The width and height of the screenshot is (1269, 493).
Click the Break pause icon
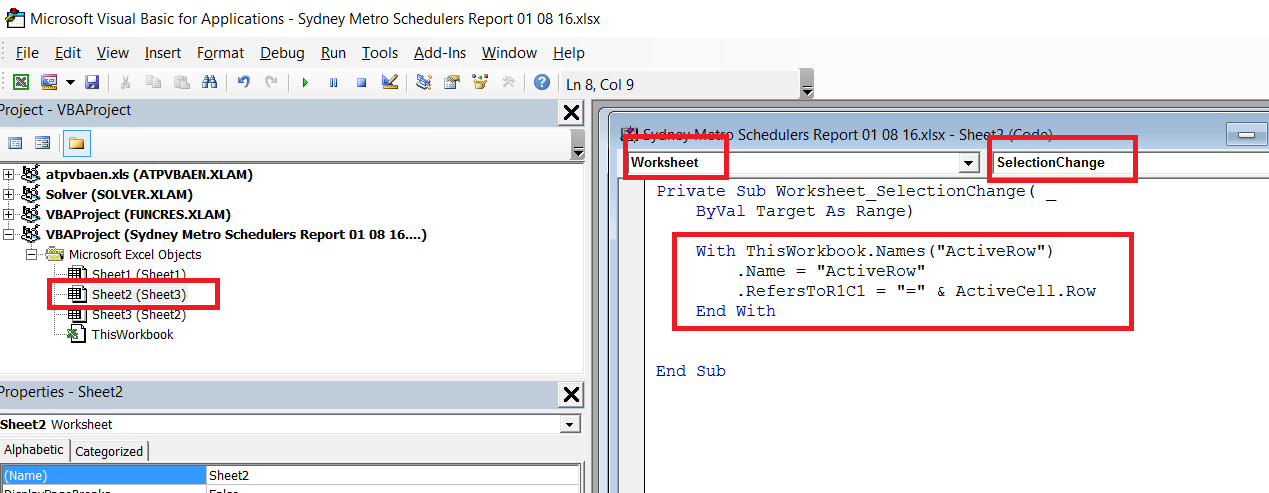(333, 82)
